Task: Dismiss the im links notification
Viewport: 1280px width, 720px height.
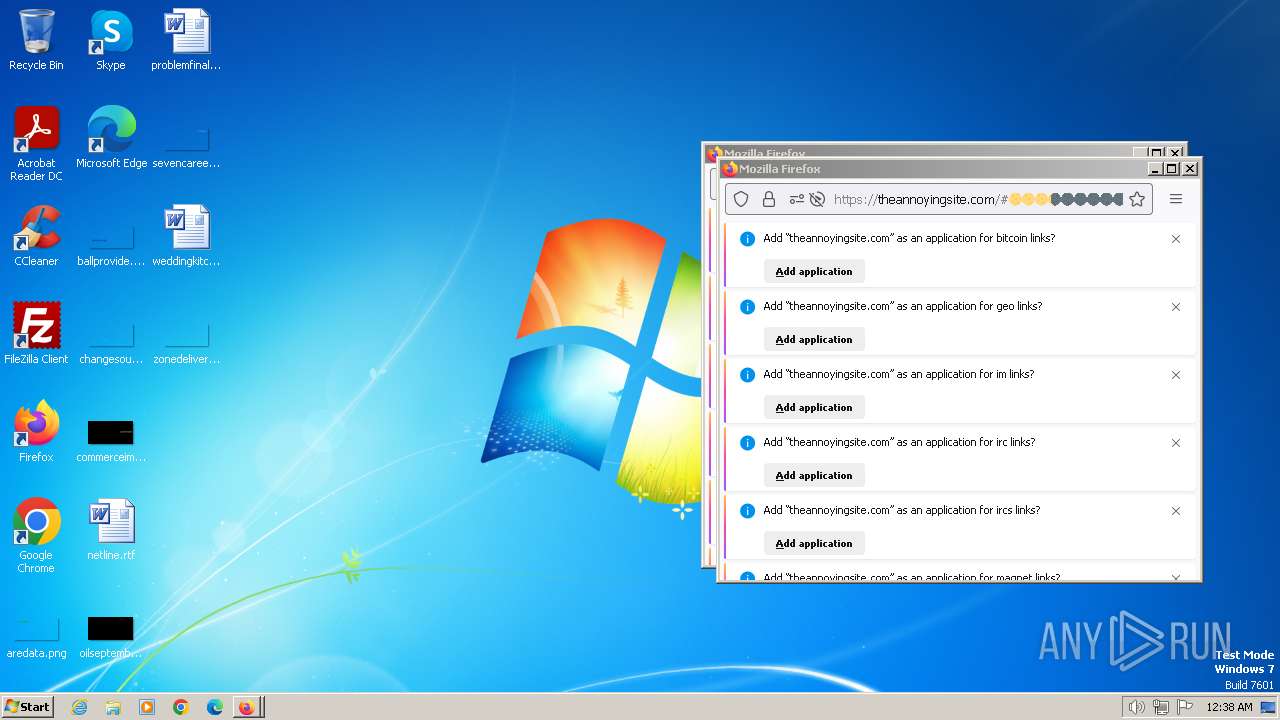Action: click(x=1176, y=375)
